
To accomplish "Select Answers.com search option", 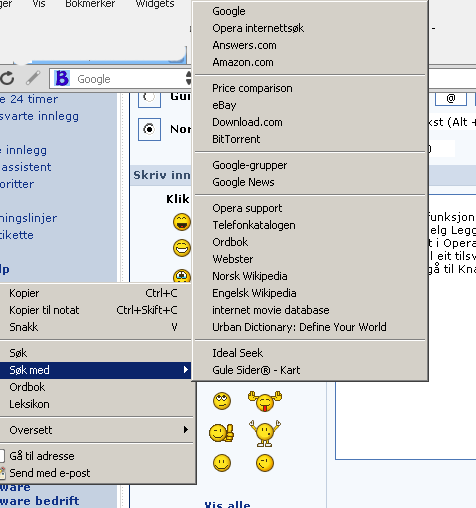I will [310, 45].
